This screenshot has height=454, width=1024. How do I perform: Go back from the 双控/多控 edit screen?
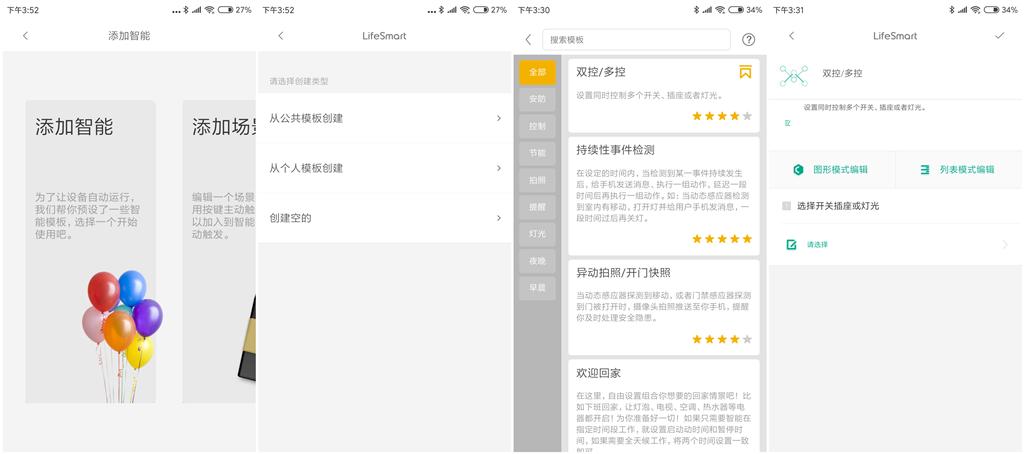[x=792, y=36]
